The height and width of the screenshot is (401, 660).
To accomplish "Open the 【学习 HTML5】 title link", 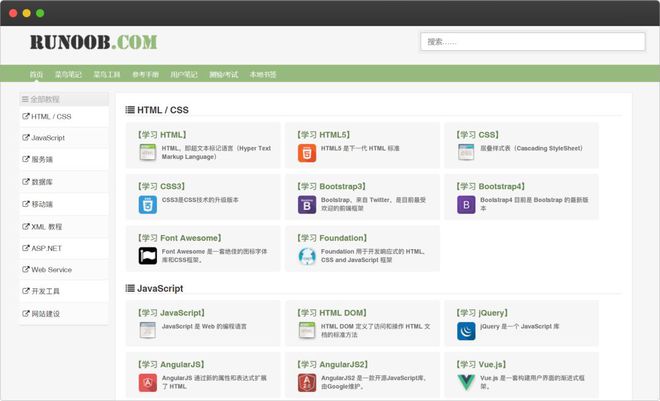I will point(324,135).
